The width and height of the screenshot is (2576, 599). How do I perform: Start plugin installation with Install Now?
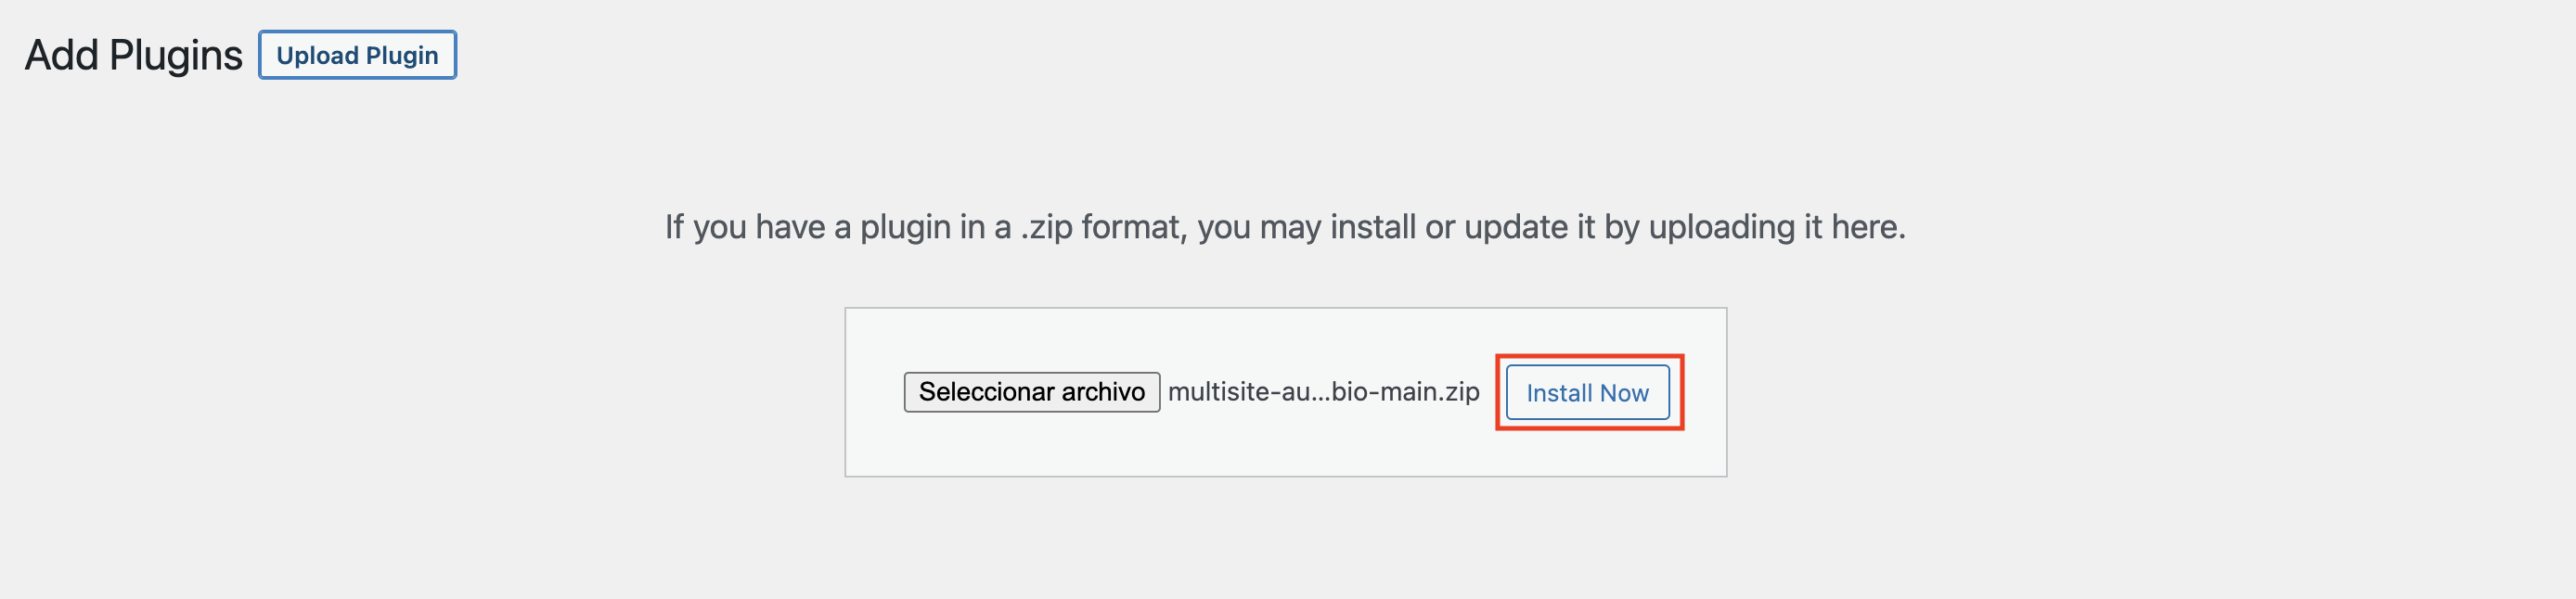point(1587,392)
